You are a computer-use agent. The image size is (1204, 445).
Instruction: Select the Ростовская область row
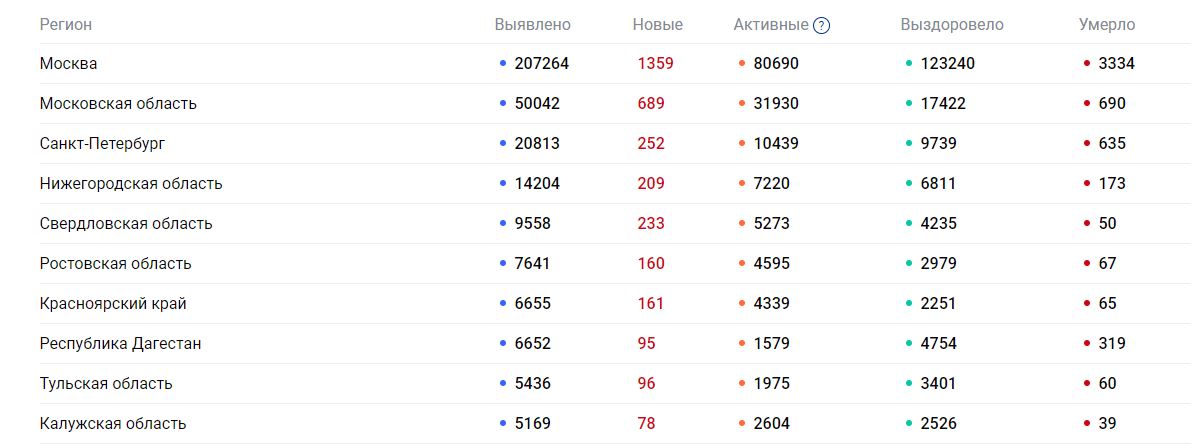click(x=115, y=263)
